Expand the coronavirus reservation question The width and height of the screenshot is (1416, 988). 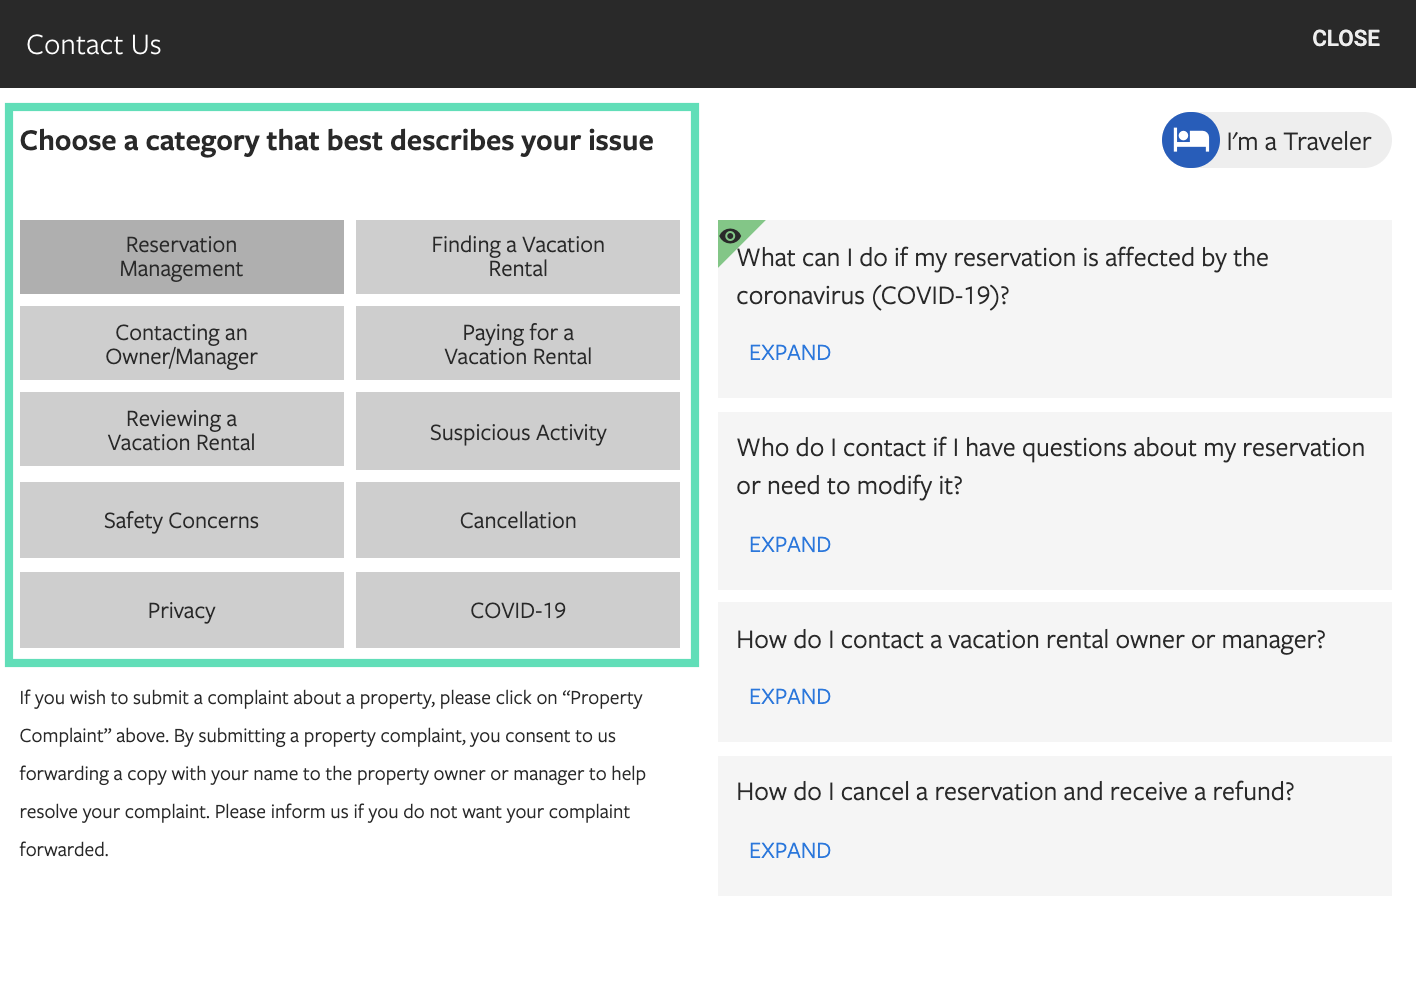pos(790,352)
